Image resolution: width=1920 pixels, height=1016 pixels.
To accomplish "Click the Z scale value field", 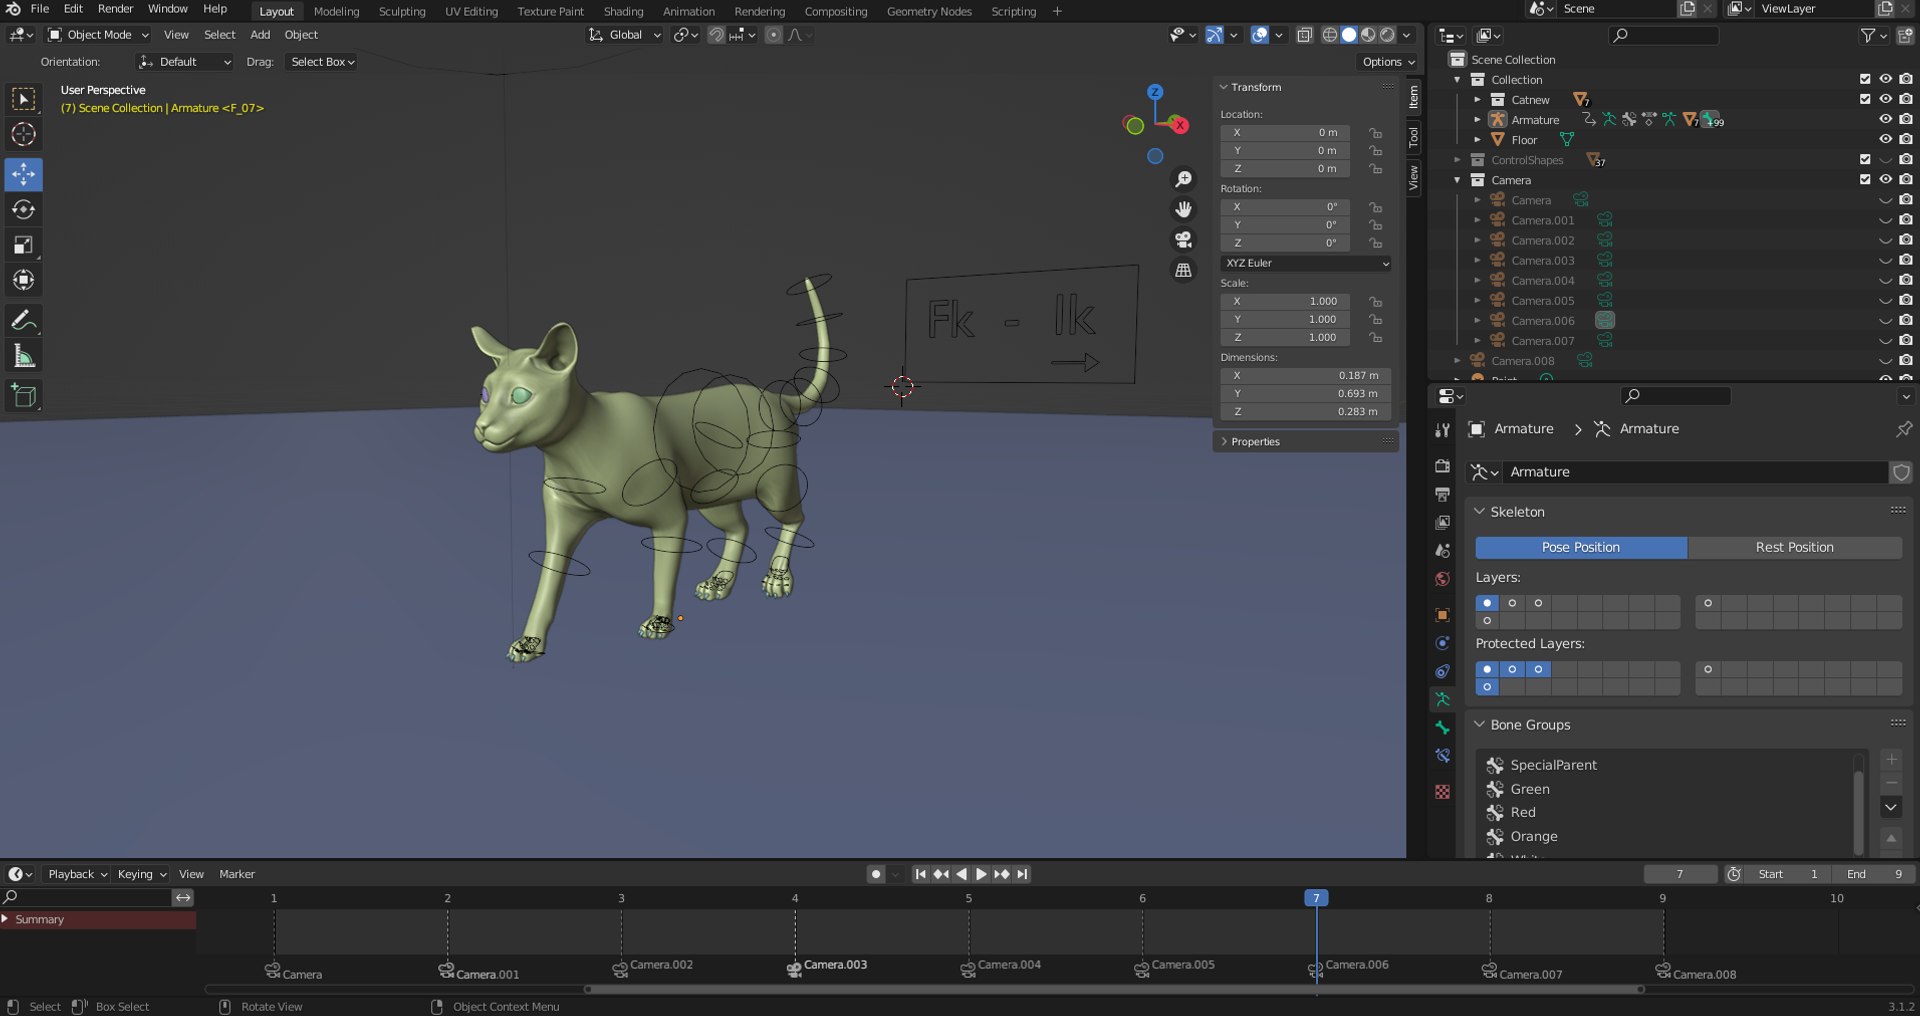I will [x=1285, y=338].
